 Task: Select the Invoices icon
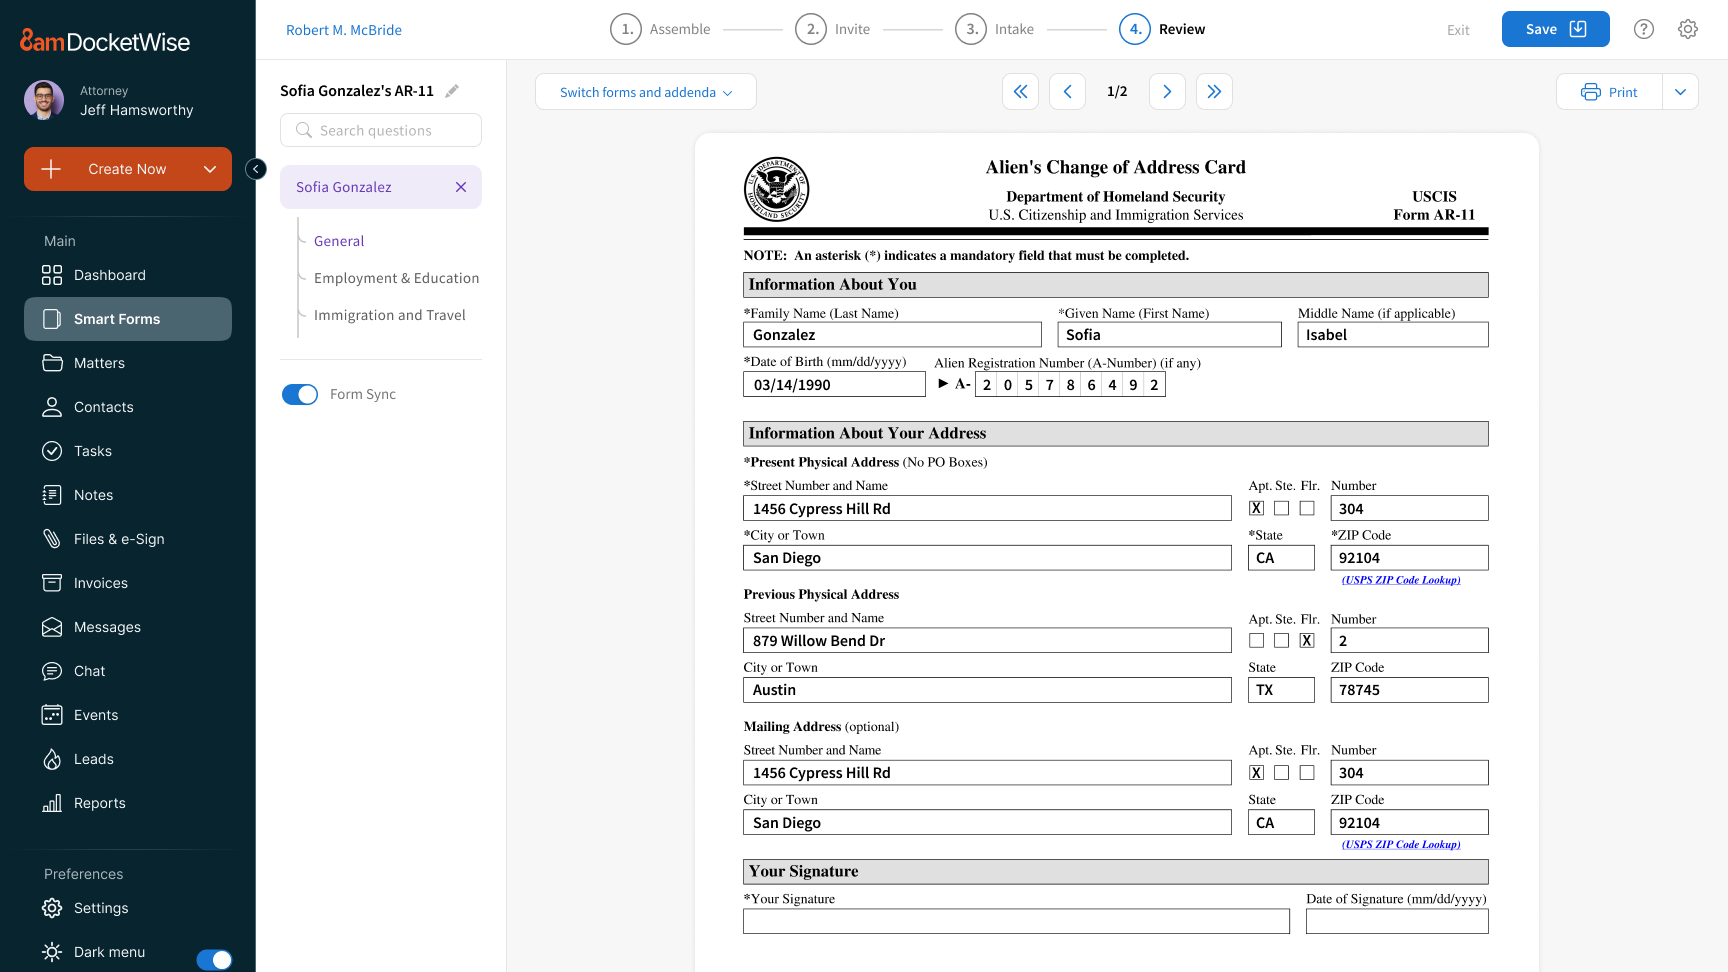[x=53, y=583]
